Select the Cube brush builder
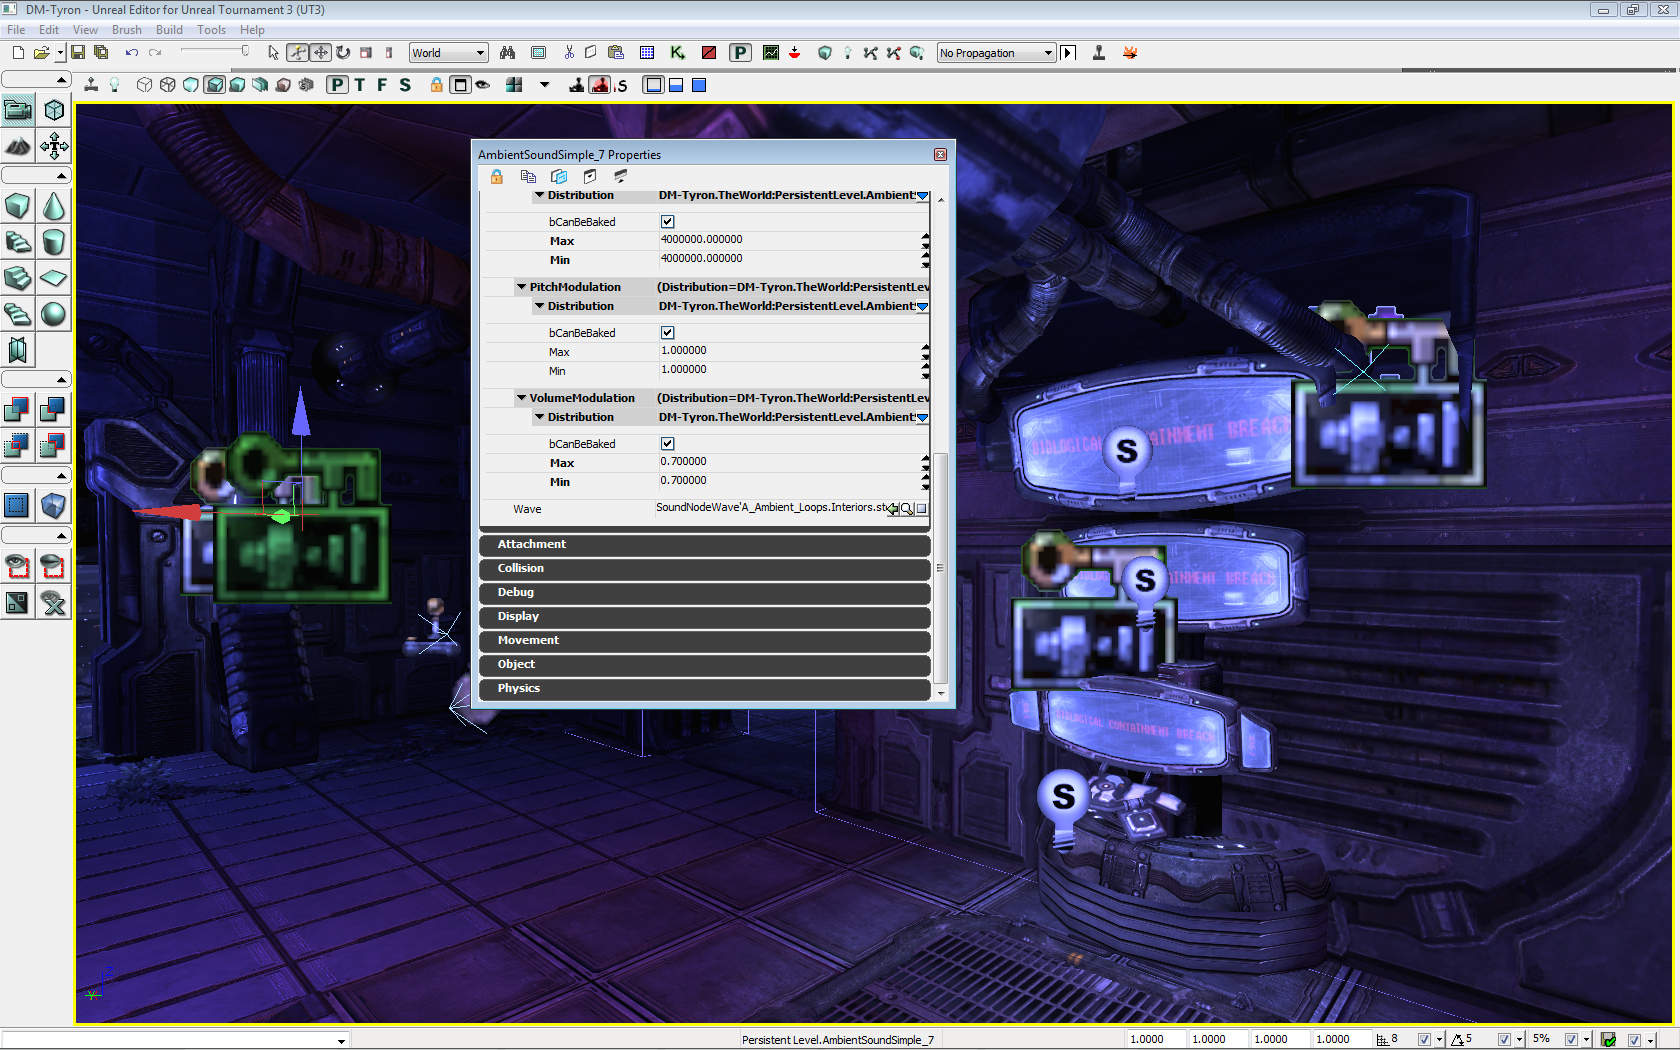 [18, 206]
